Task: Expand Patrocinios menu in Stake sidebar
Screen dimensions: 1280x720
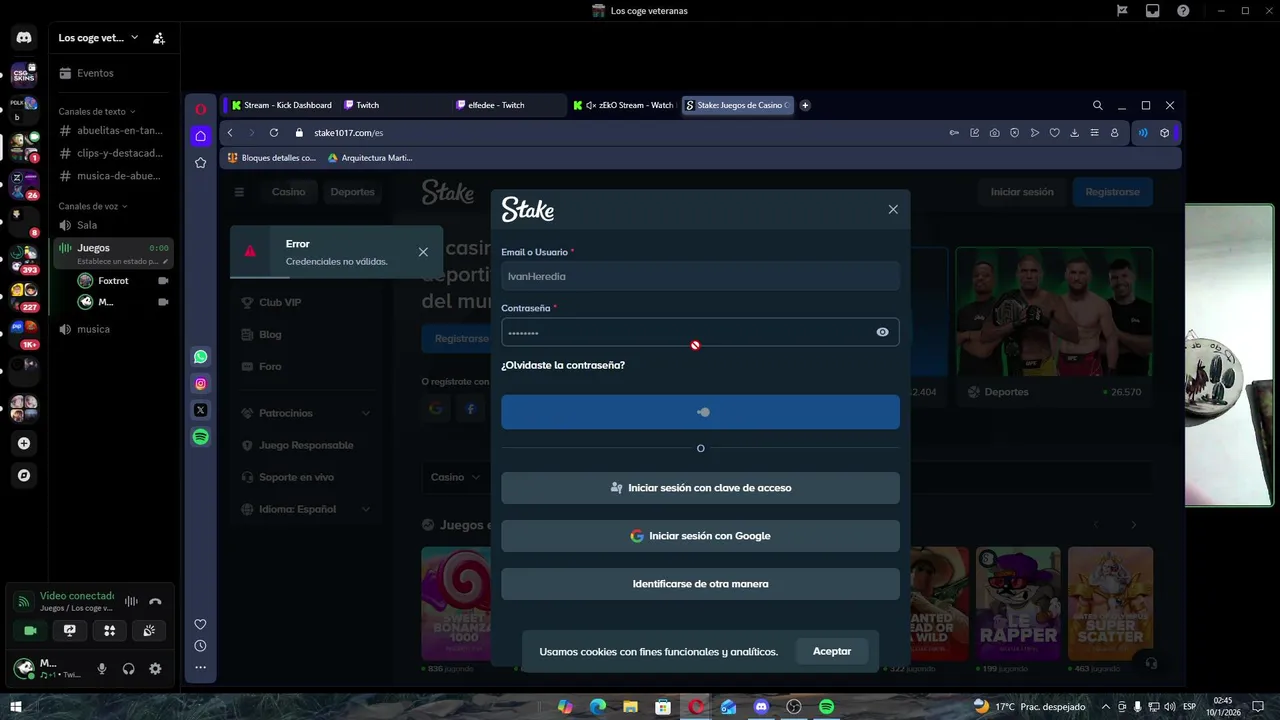Action: point(306,413)
